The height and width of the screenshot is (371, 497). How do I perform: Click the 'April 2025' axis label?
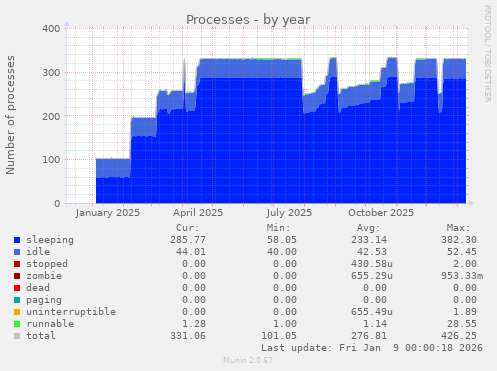pos(198,213)
